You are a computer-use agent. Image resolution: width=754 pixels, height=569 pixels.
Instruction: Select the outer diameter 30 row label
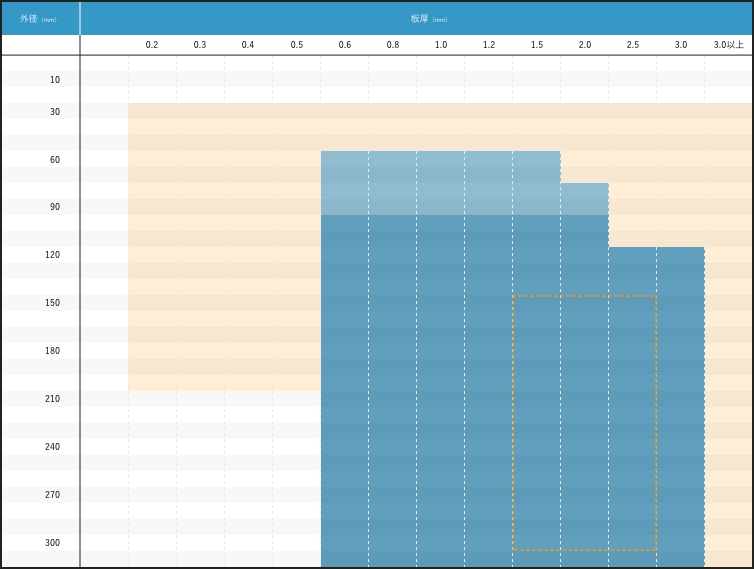point(55,112)
